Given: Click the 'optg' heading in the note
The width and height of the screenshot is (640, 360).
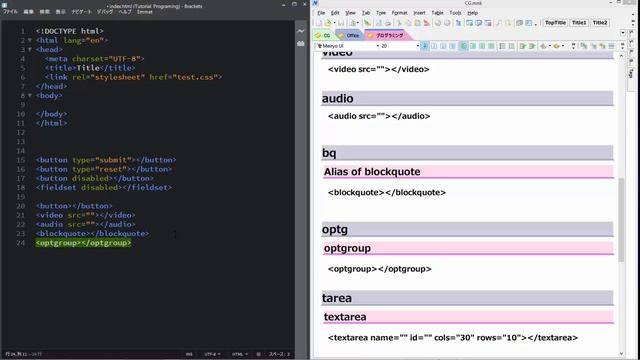Looking at the screenshot, I should (335, 229).
